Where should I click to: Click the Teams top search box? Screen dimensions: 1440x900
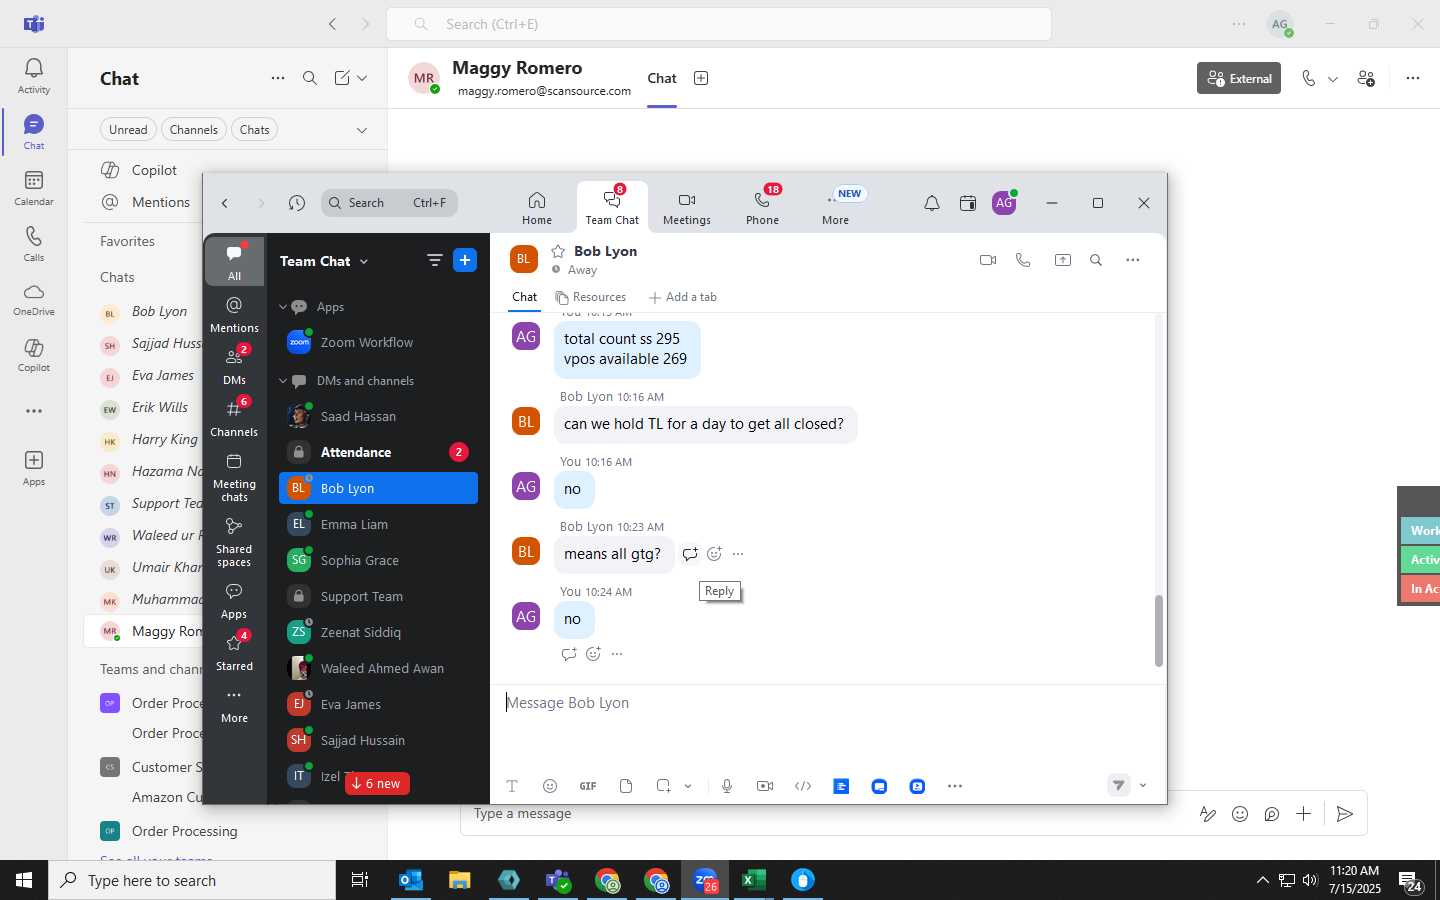point(718,24)
